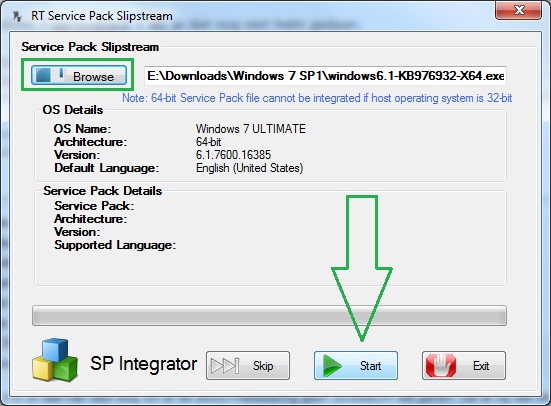Image resolution: width=551 pixels, height=406 pixels.
Task: Click the Browse button
Action: point(79,75)
